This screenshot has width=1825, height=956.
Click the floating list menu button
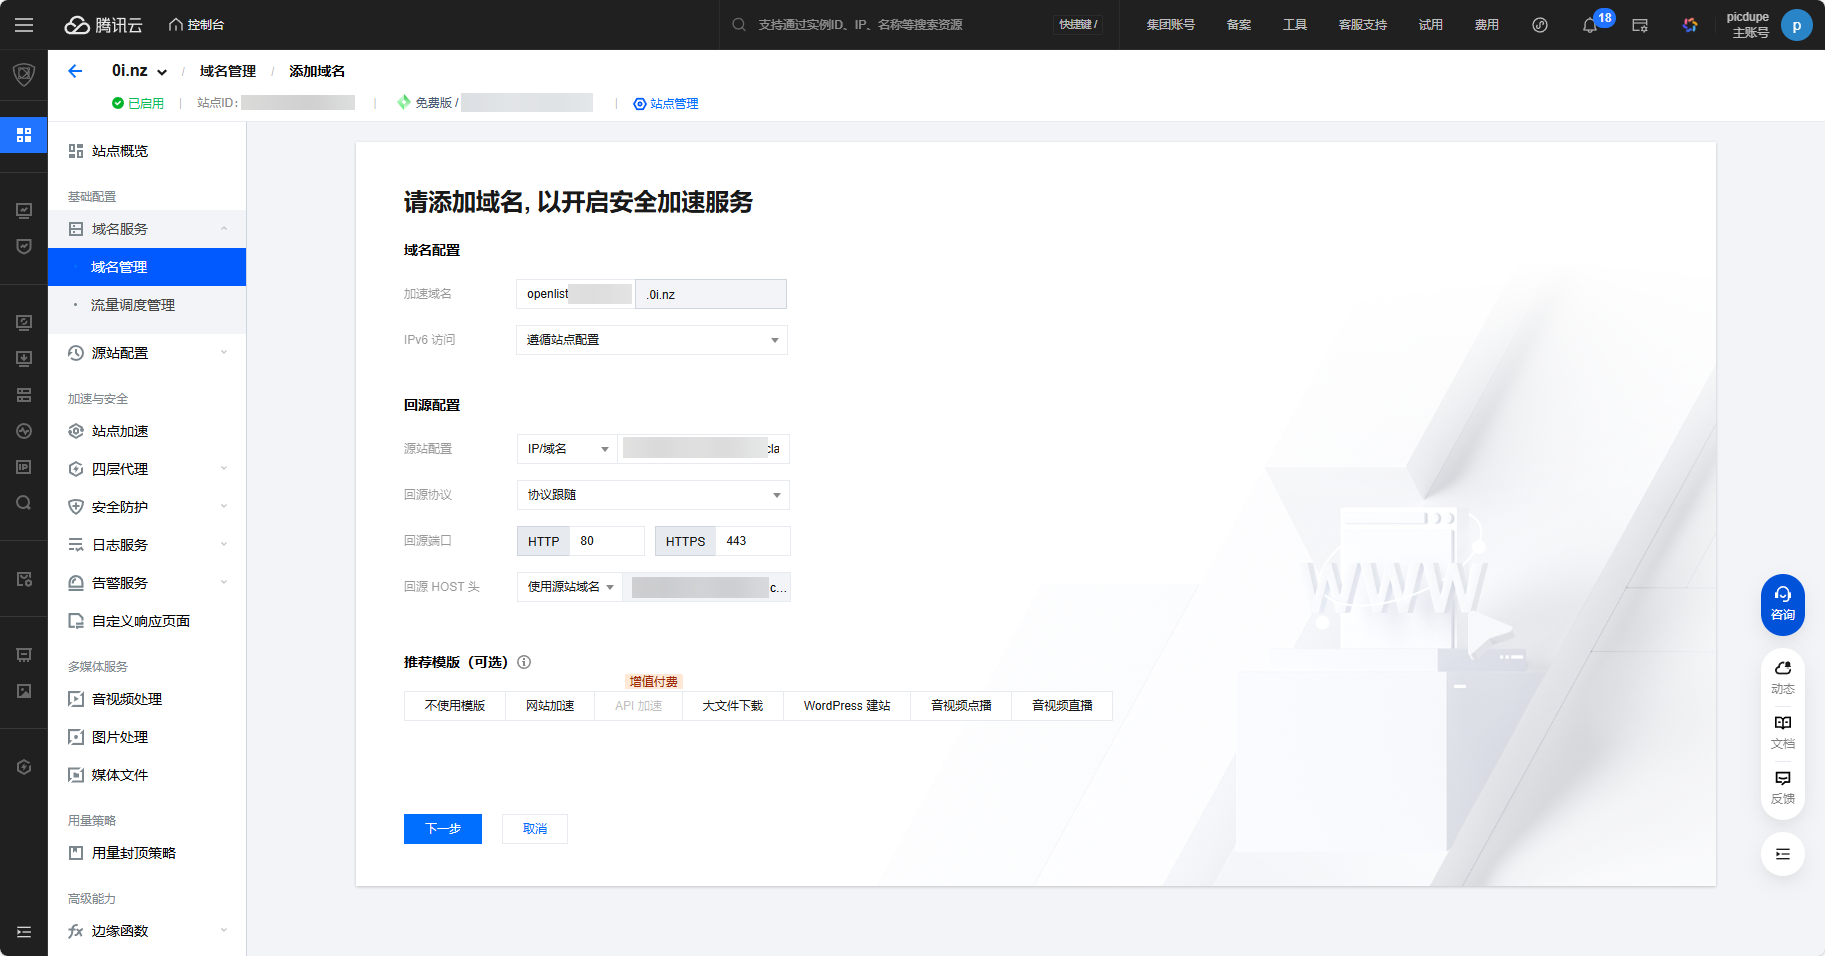pos(1783,854)
